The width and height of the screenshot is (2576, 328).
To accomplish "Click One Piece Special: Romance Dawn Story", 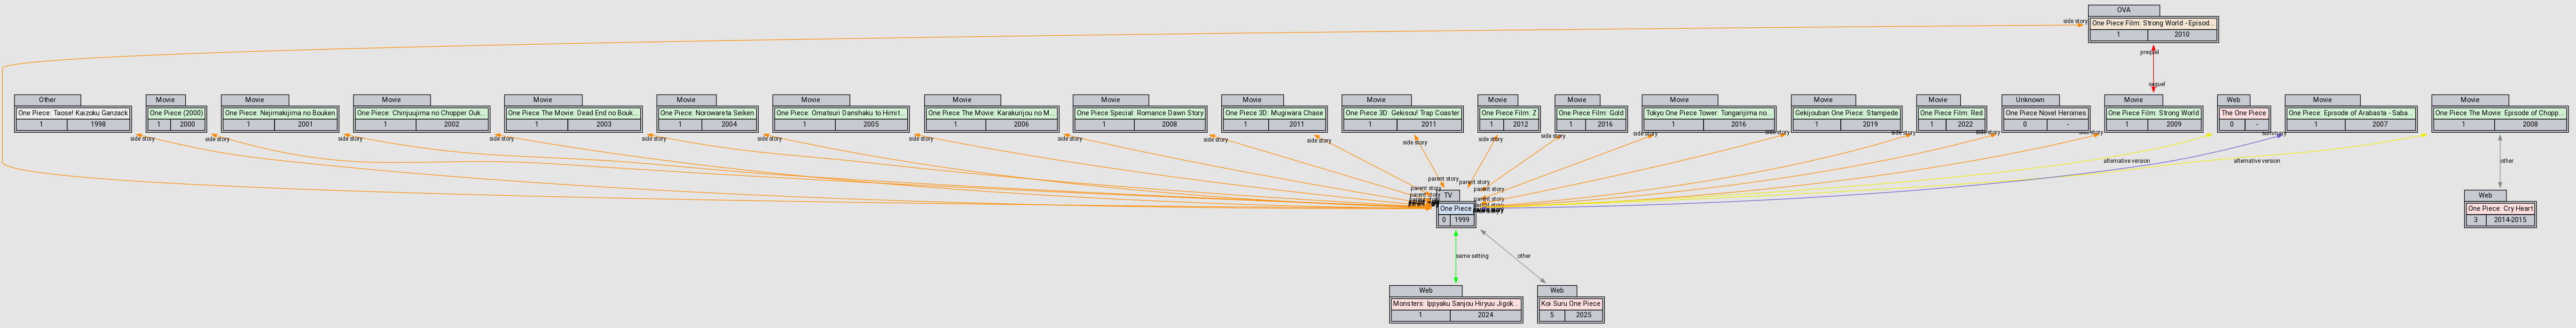I will pyautogui.click(x=1139, y=113).
